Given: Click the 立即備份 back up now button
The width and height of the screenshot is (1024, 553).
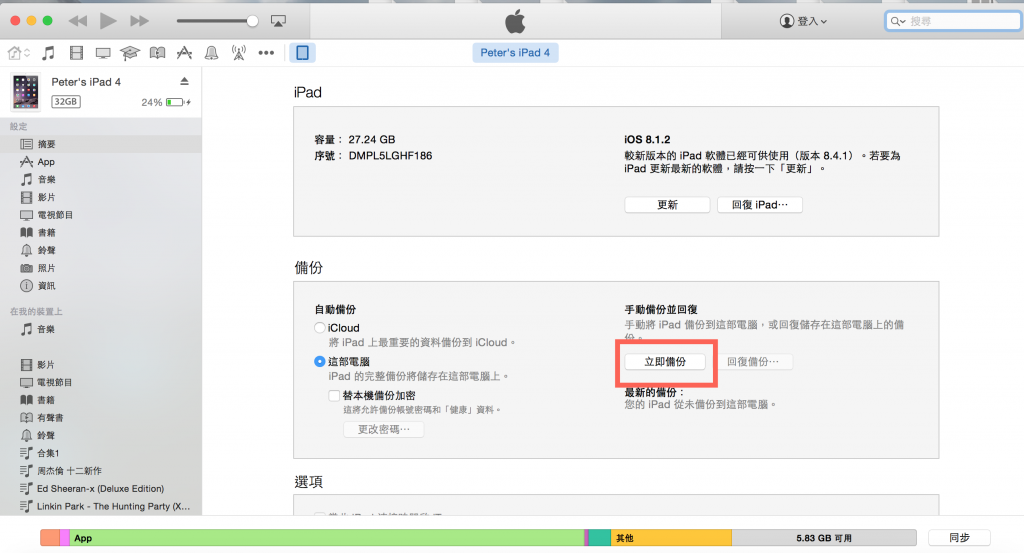Looking at the screenshot, I should 665,362.
